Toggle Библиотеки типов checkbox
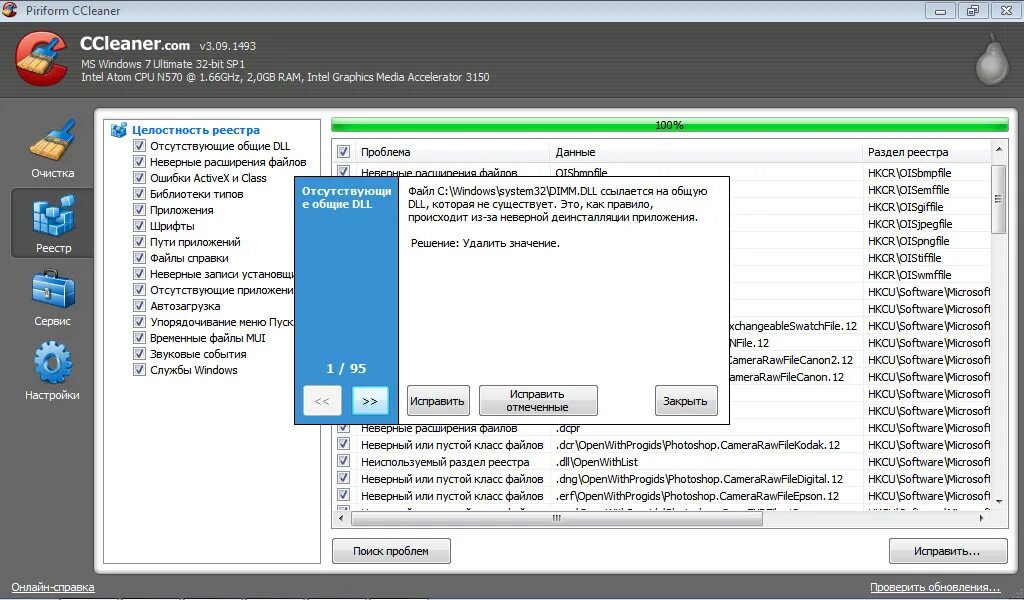Viewport: 1024px width, 600px height. [139, 193]
